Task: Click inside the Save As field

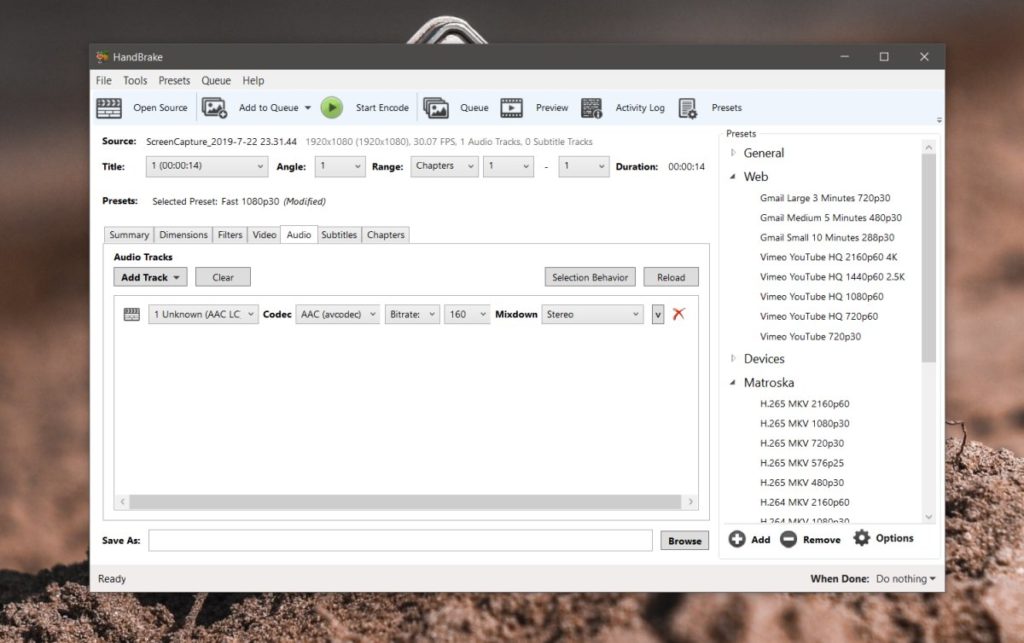Action: [x=400, y=539]
